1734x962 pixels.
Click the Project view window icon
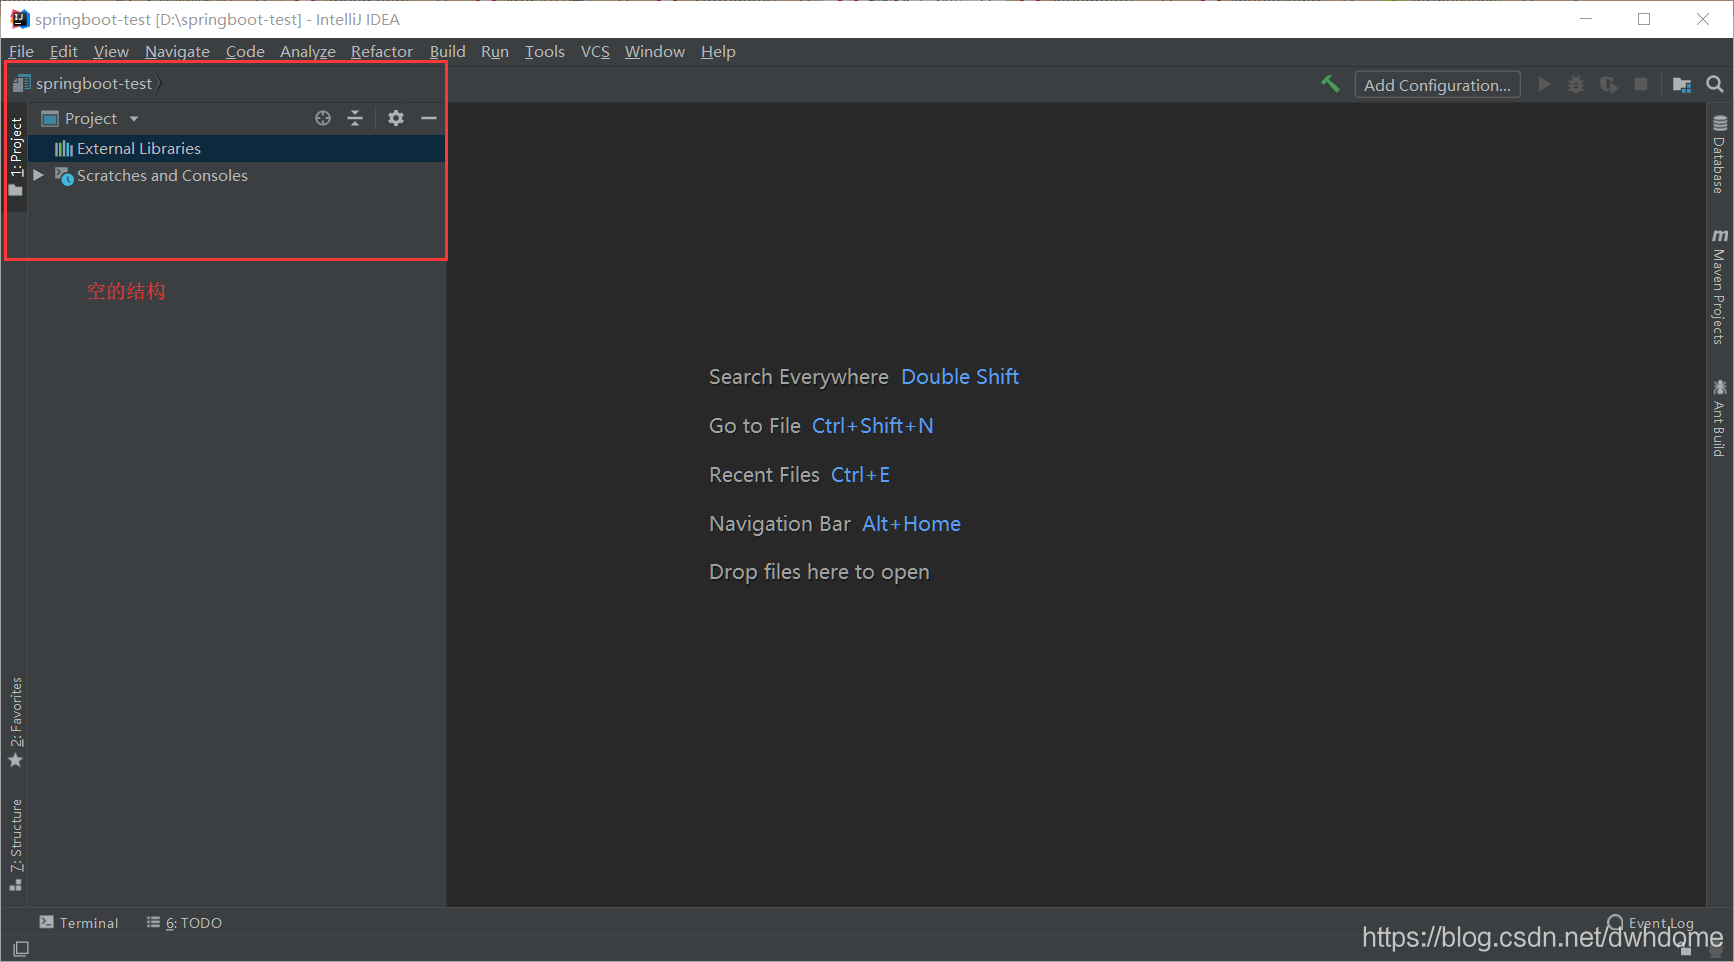point(50,119)
